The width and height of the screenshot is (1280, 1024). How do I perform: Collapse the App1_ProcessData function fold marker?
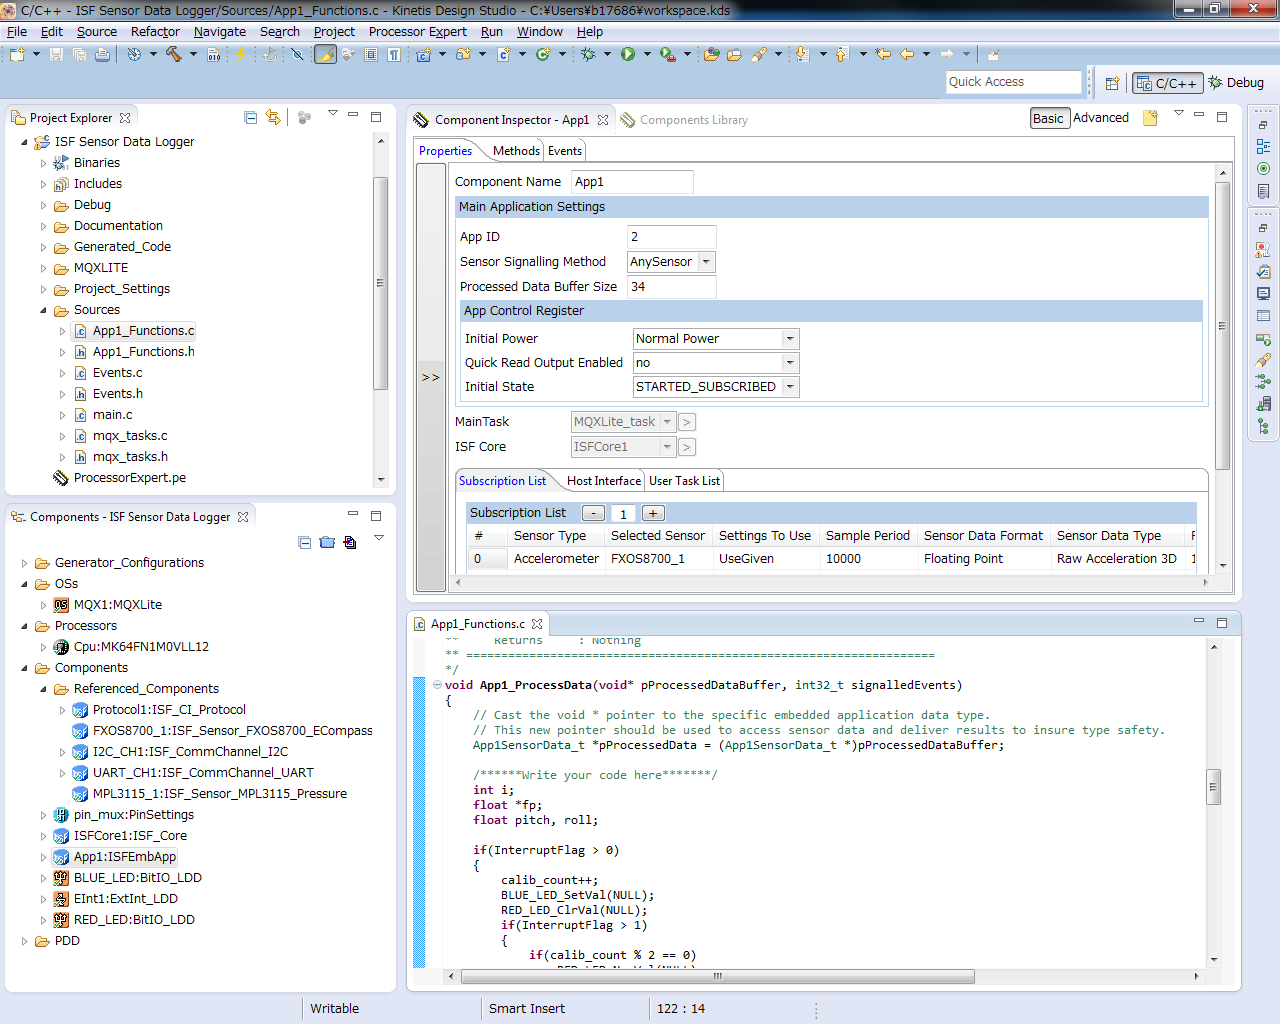pyautogui.click(x=437, y=685)
